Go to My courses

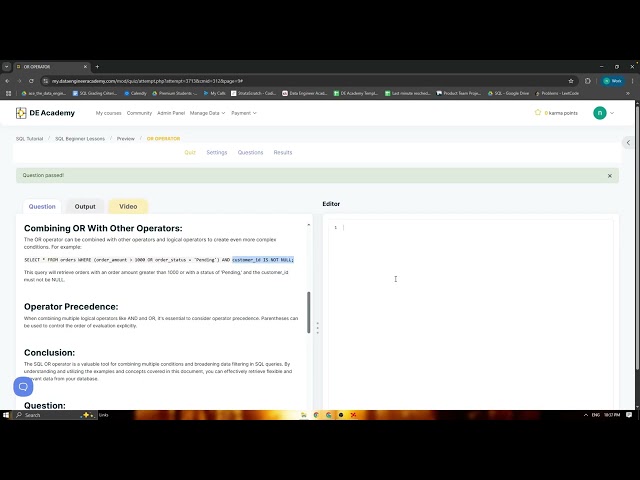(109, 113)
